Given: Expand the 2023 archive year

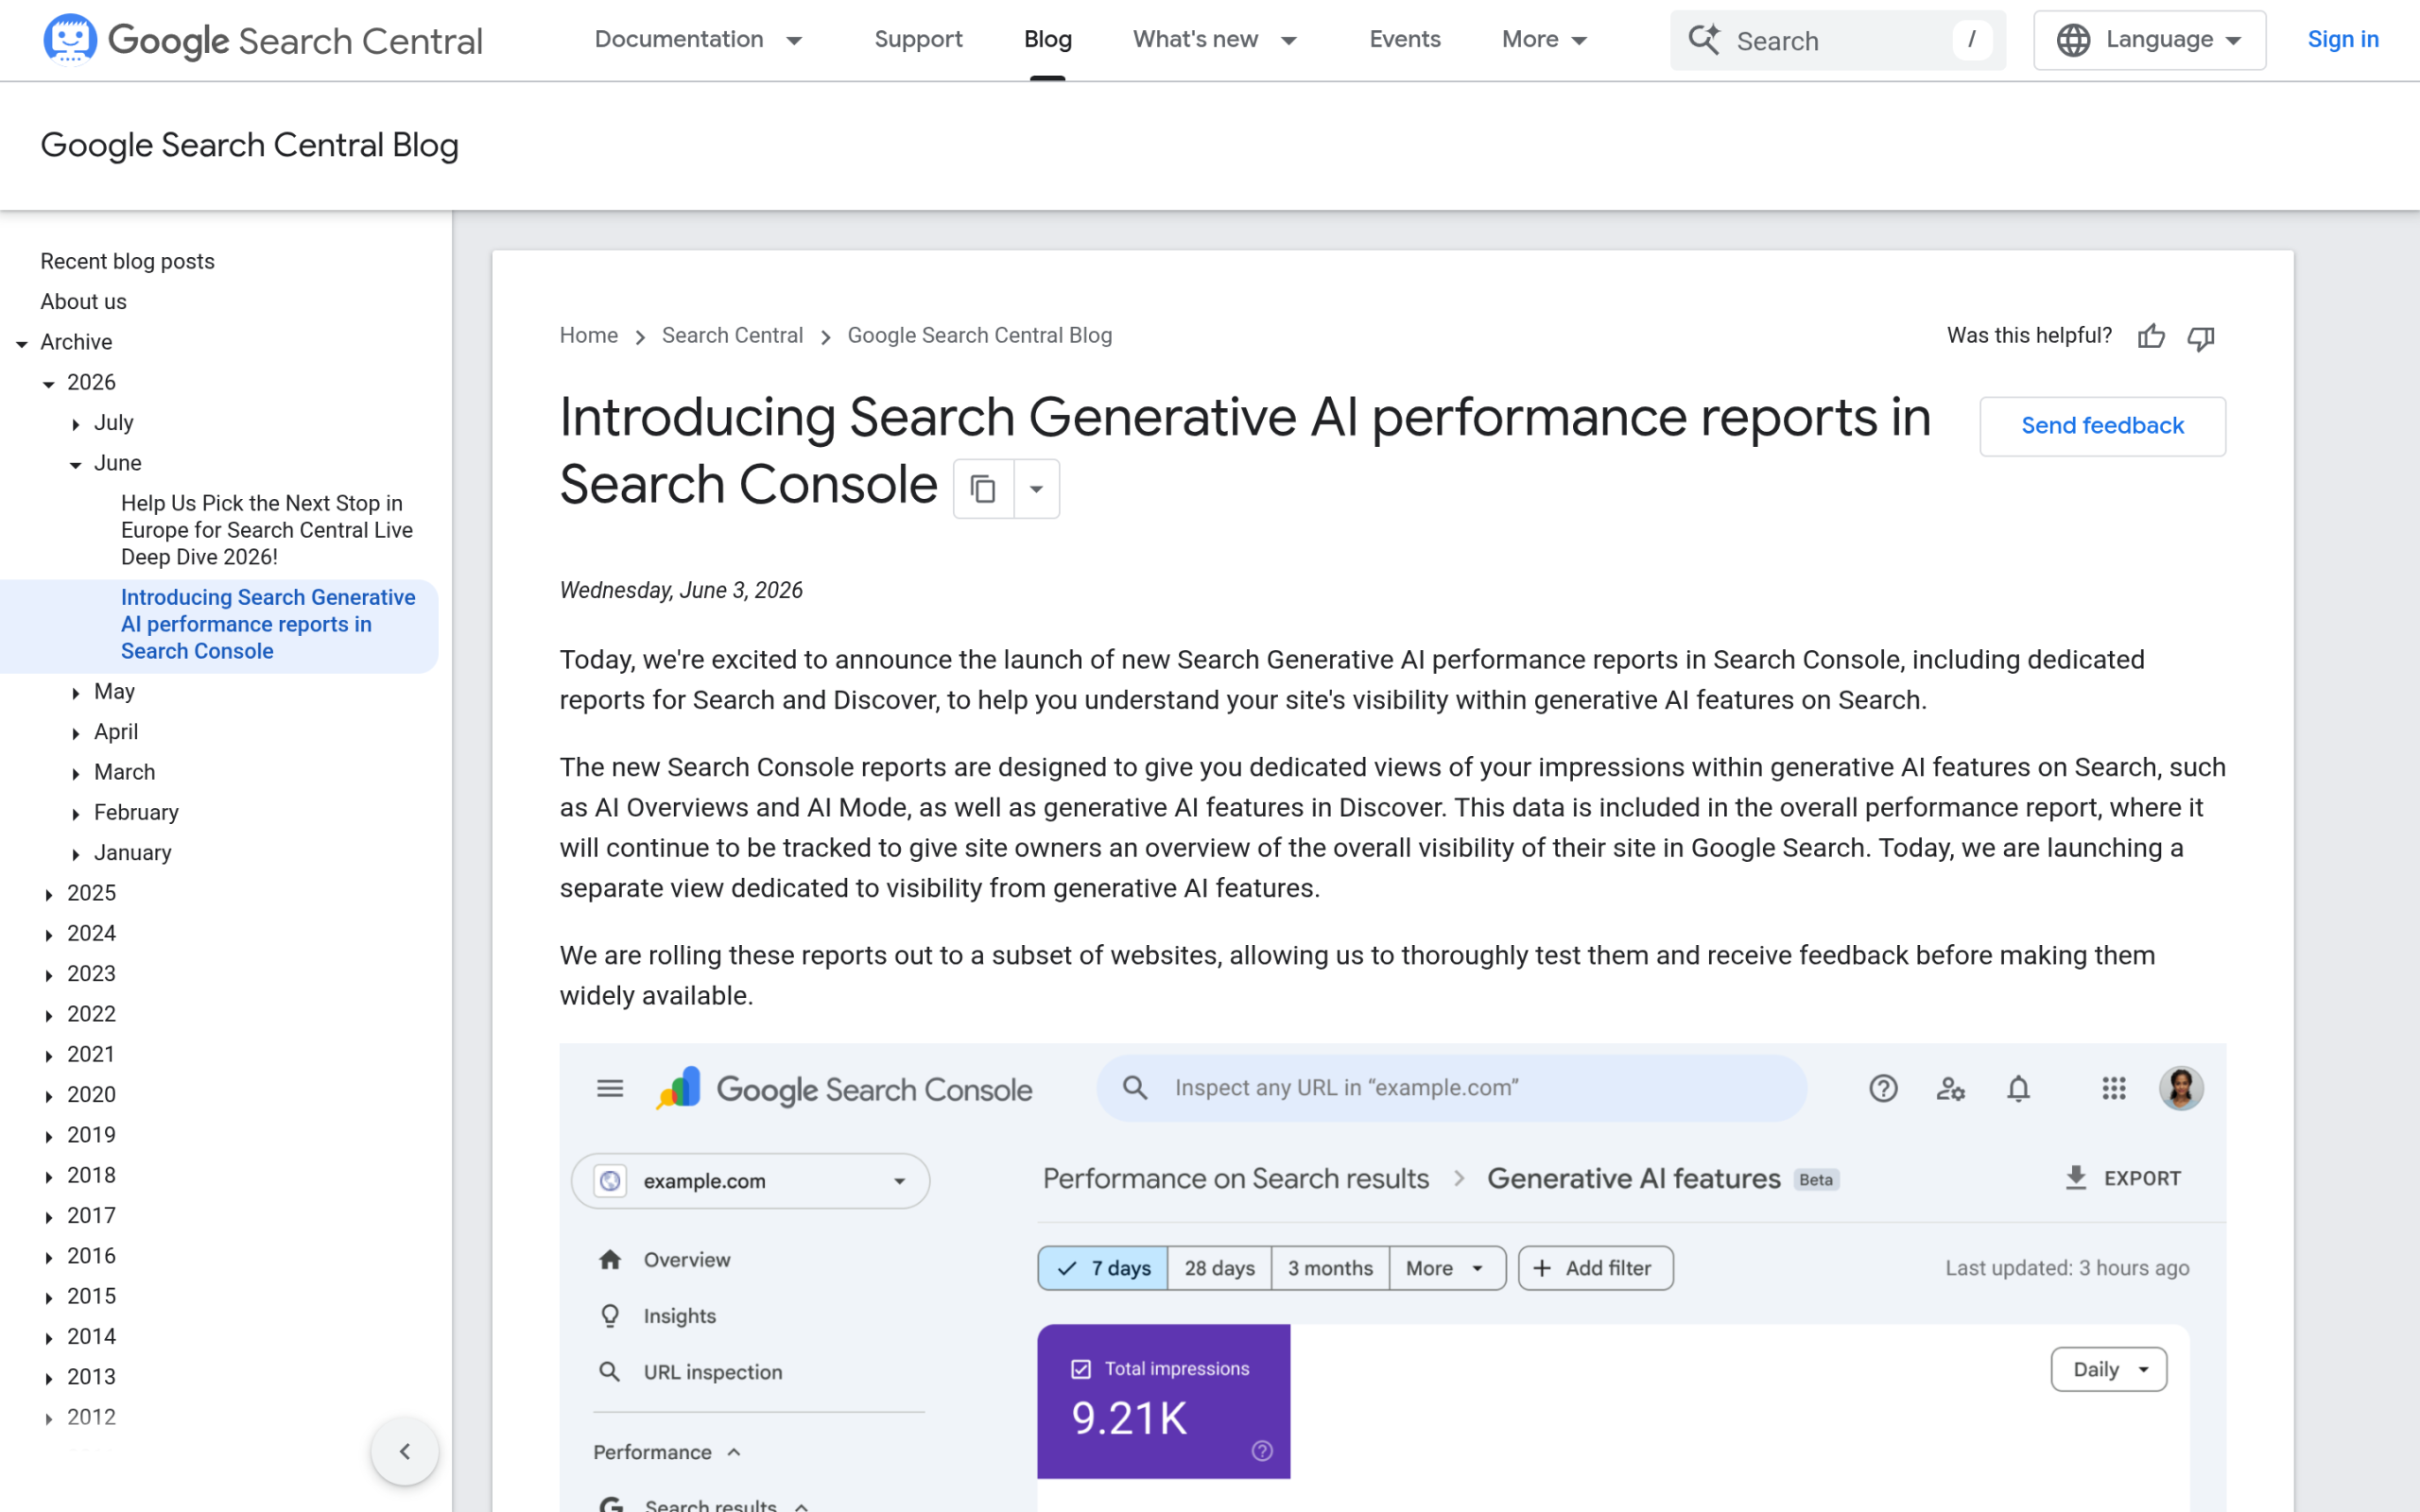Looking at the screenshot, I should point(49,975).
